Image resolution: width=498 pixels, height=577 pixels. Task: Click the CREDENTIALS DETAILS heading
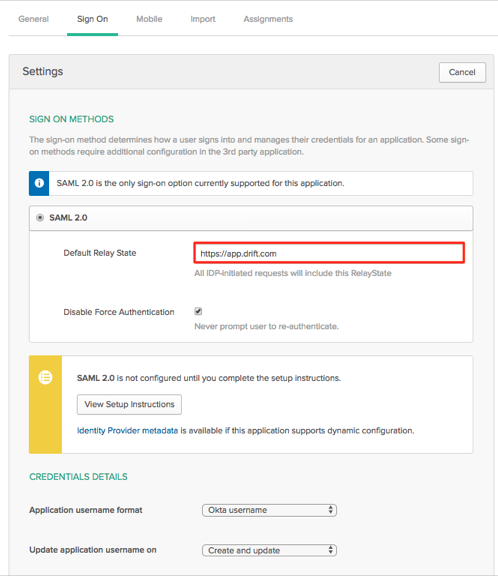[x=78, y=477]
